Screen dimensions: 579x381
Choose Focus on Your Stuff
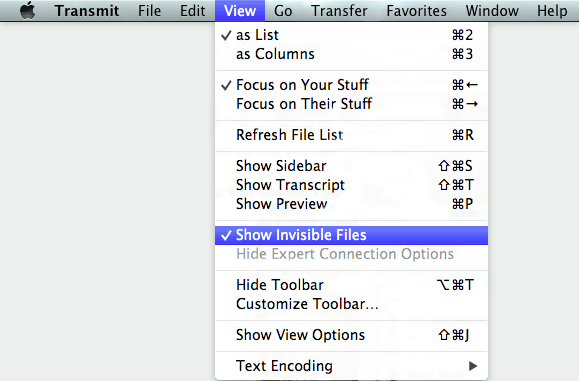tap(351, 85)
